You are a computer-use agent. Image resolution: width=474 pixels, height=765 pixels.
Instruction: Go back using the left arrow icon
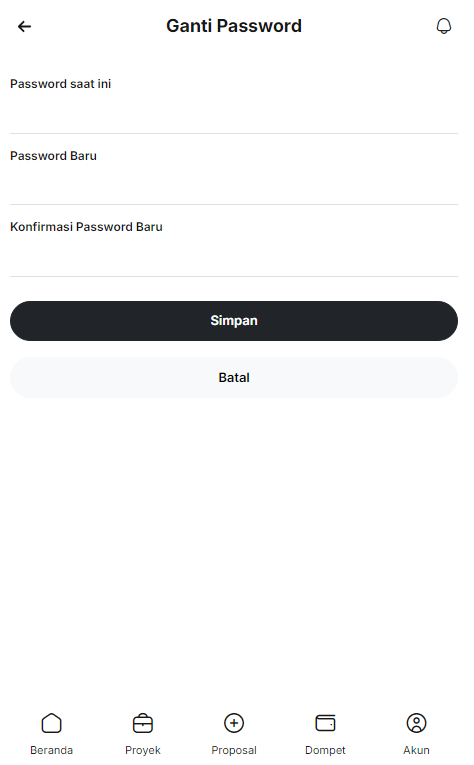(x=24, y=26)
